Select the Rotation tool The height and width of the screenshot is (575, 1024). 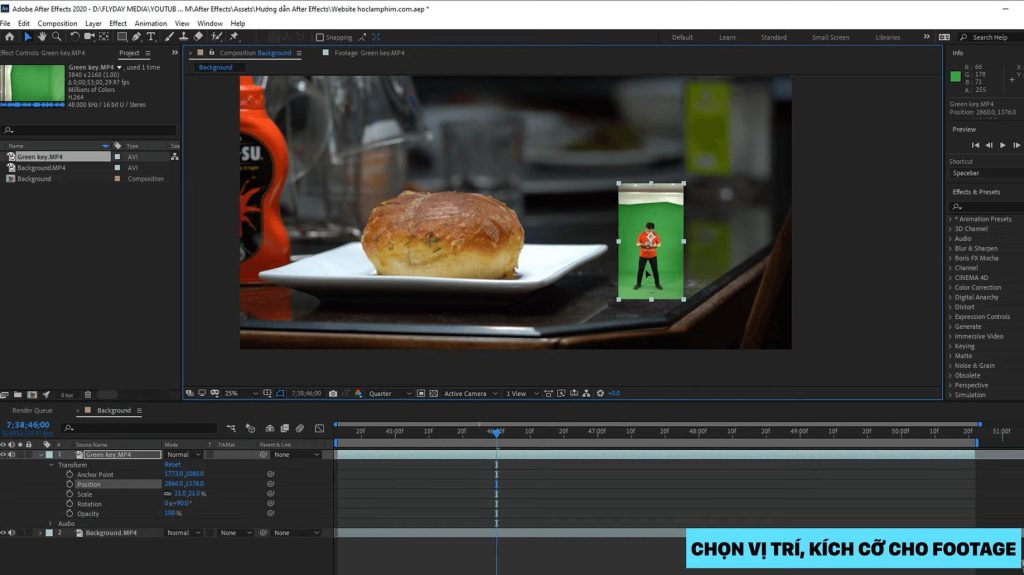[x=75, y=37]
